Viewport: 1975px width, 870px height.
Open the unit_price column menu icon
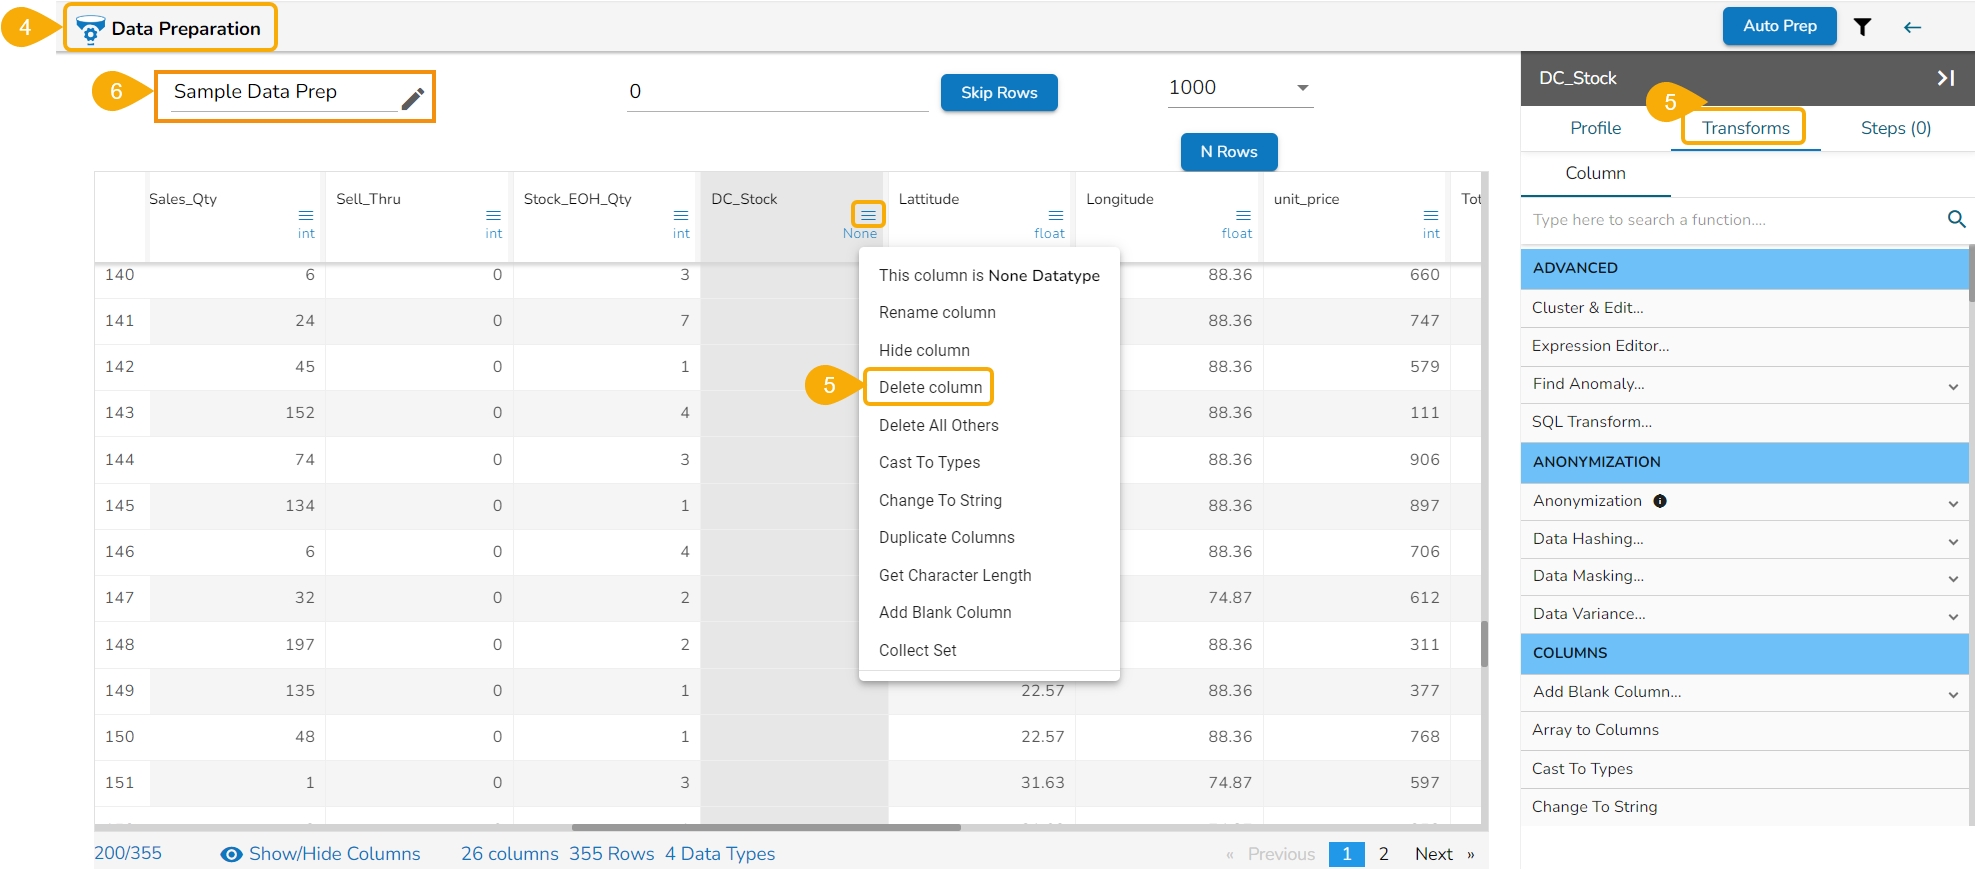coord(1430,215)
